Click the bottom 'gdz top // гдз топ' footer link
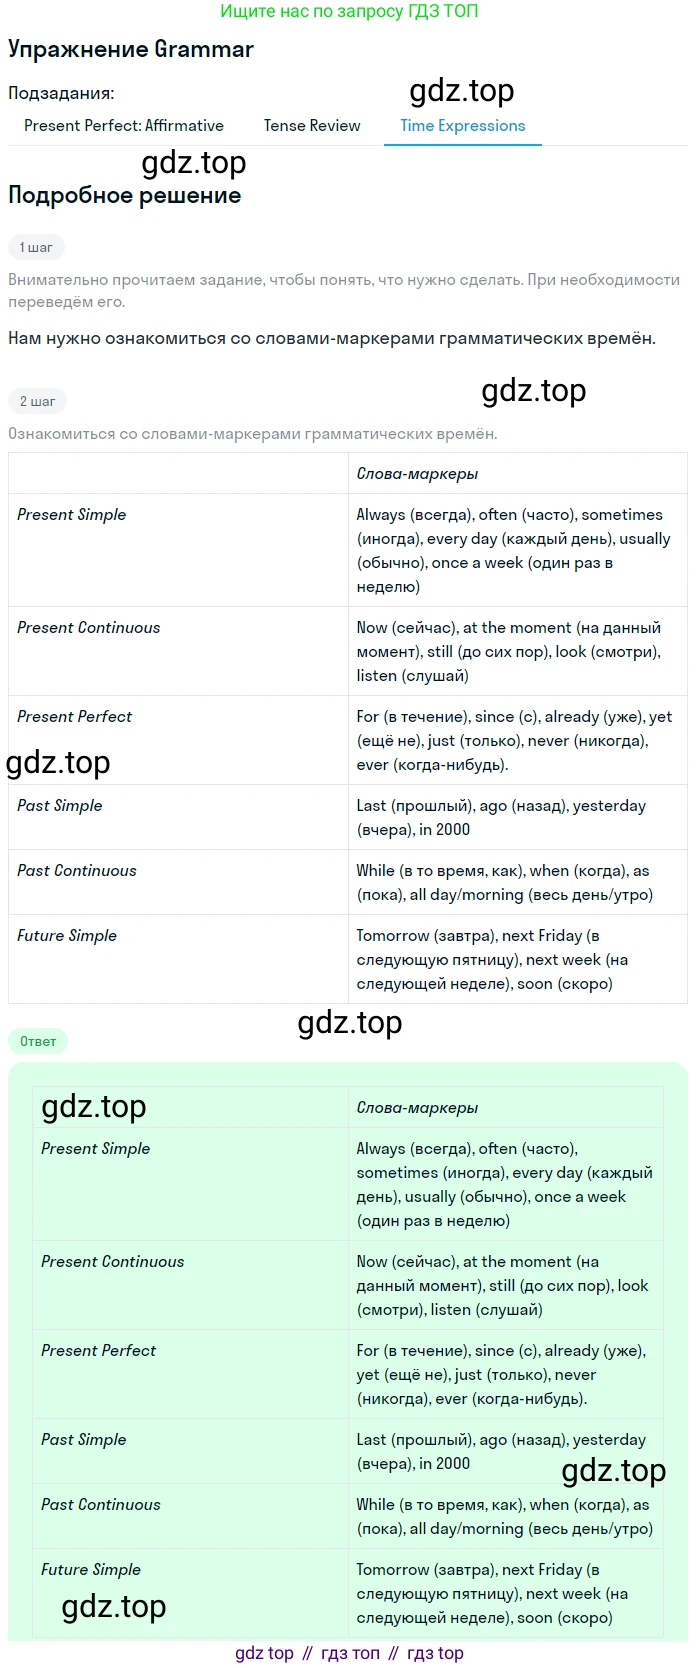 349,1653
